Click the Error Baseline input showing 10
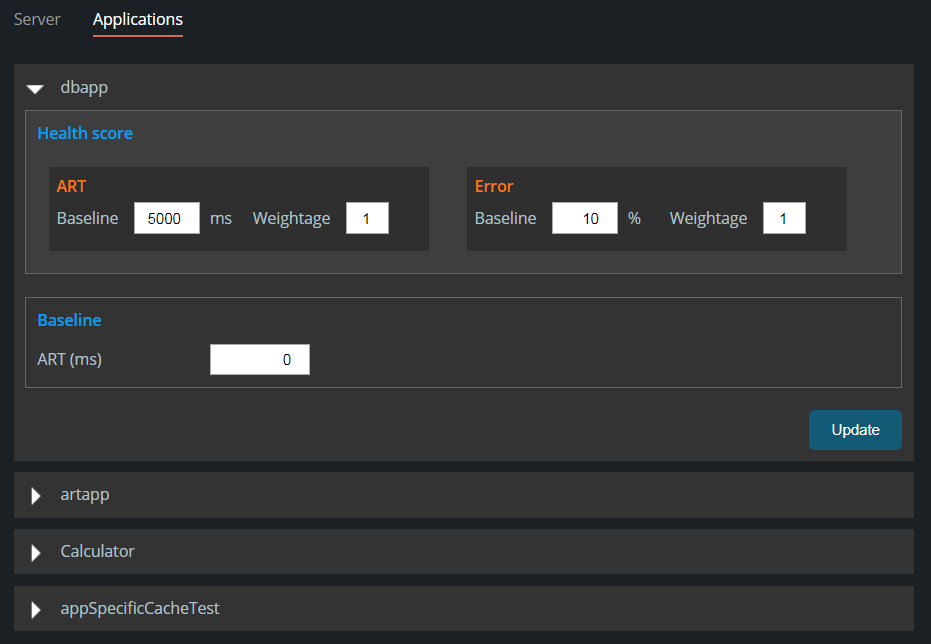 [x=584, y=217]
